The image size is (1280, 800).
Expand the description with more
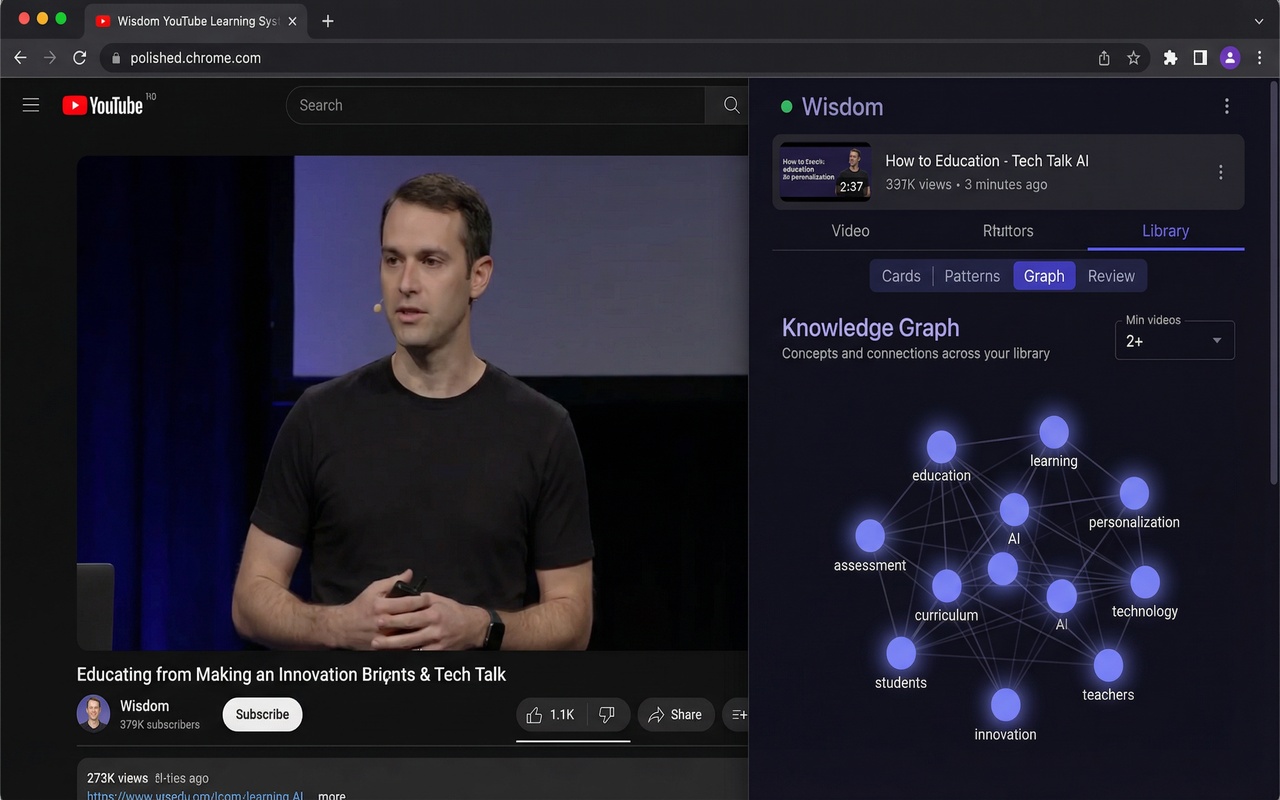pyautogui.click(x=331, y=795)
